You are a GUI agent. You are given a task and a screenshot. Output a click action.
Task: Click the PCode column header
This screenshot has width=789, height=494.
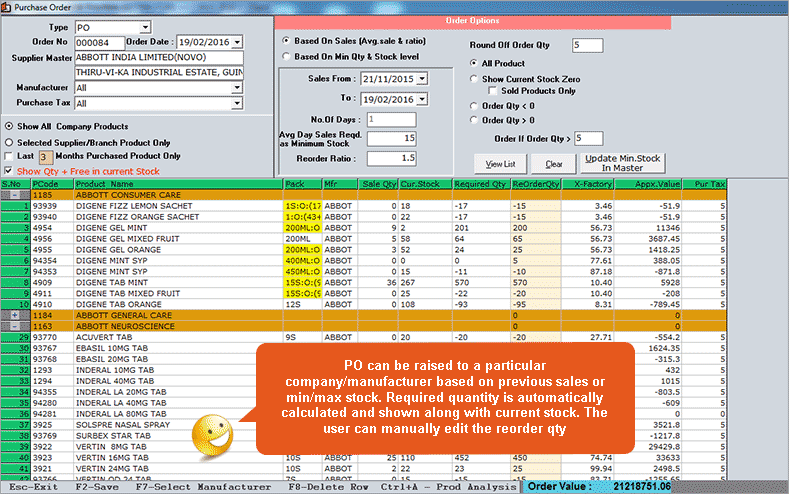[x=52, y=184]
